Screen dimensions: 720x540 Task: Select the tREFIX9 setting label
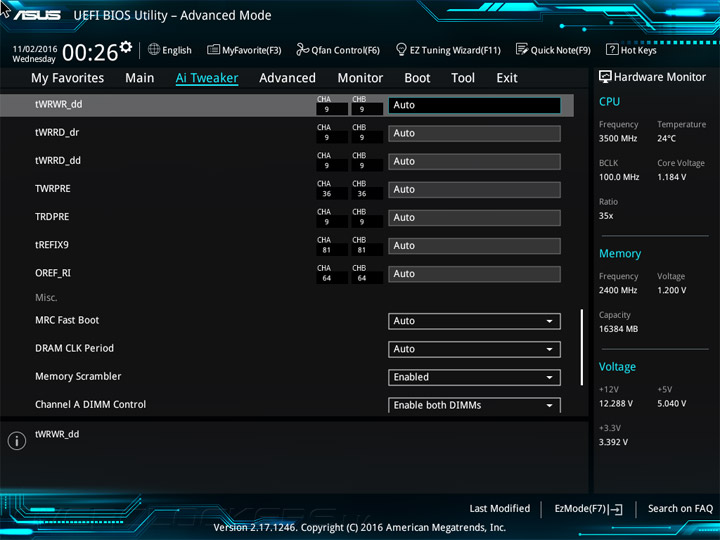click(52, 245)
